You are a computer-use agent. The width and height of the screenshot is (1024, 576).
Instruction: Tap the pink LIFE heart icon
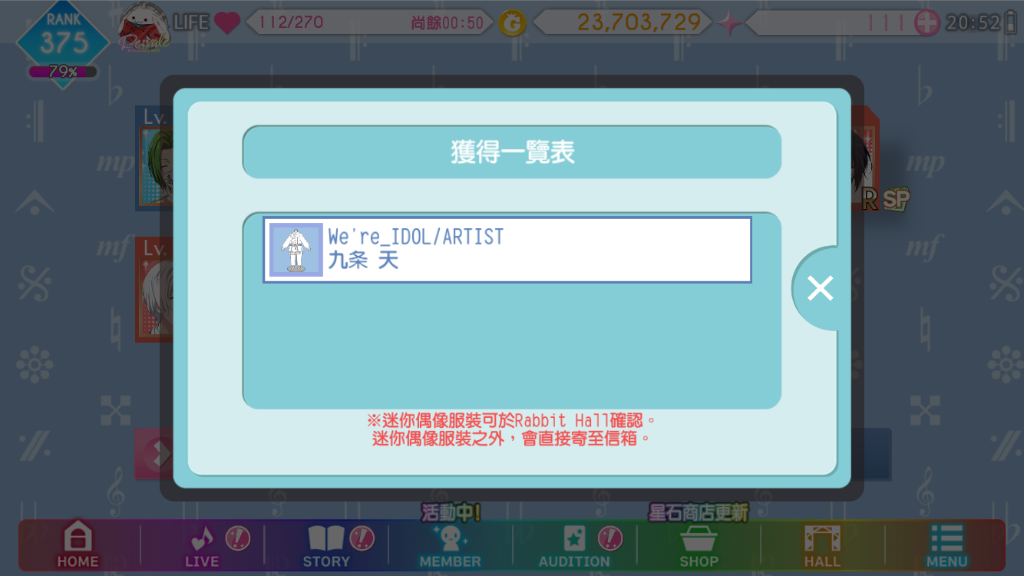(227, 23)
